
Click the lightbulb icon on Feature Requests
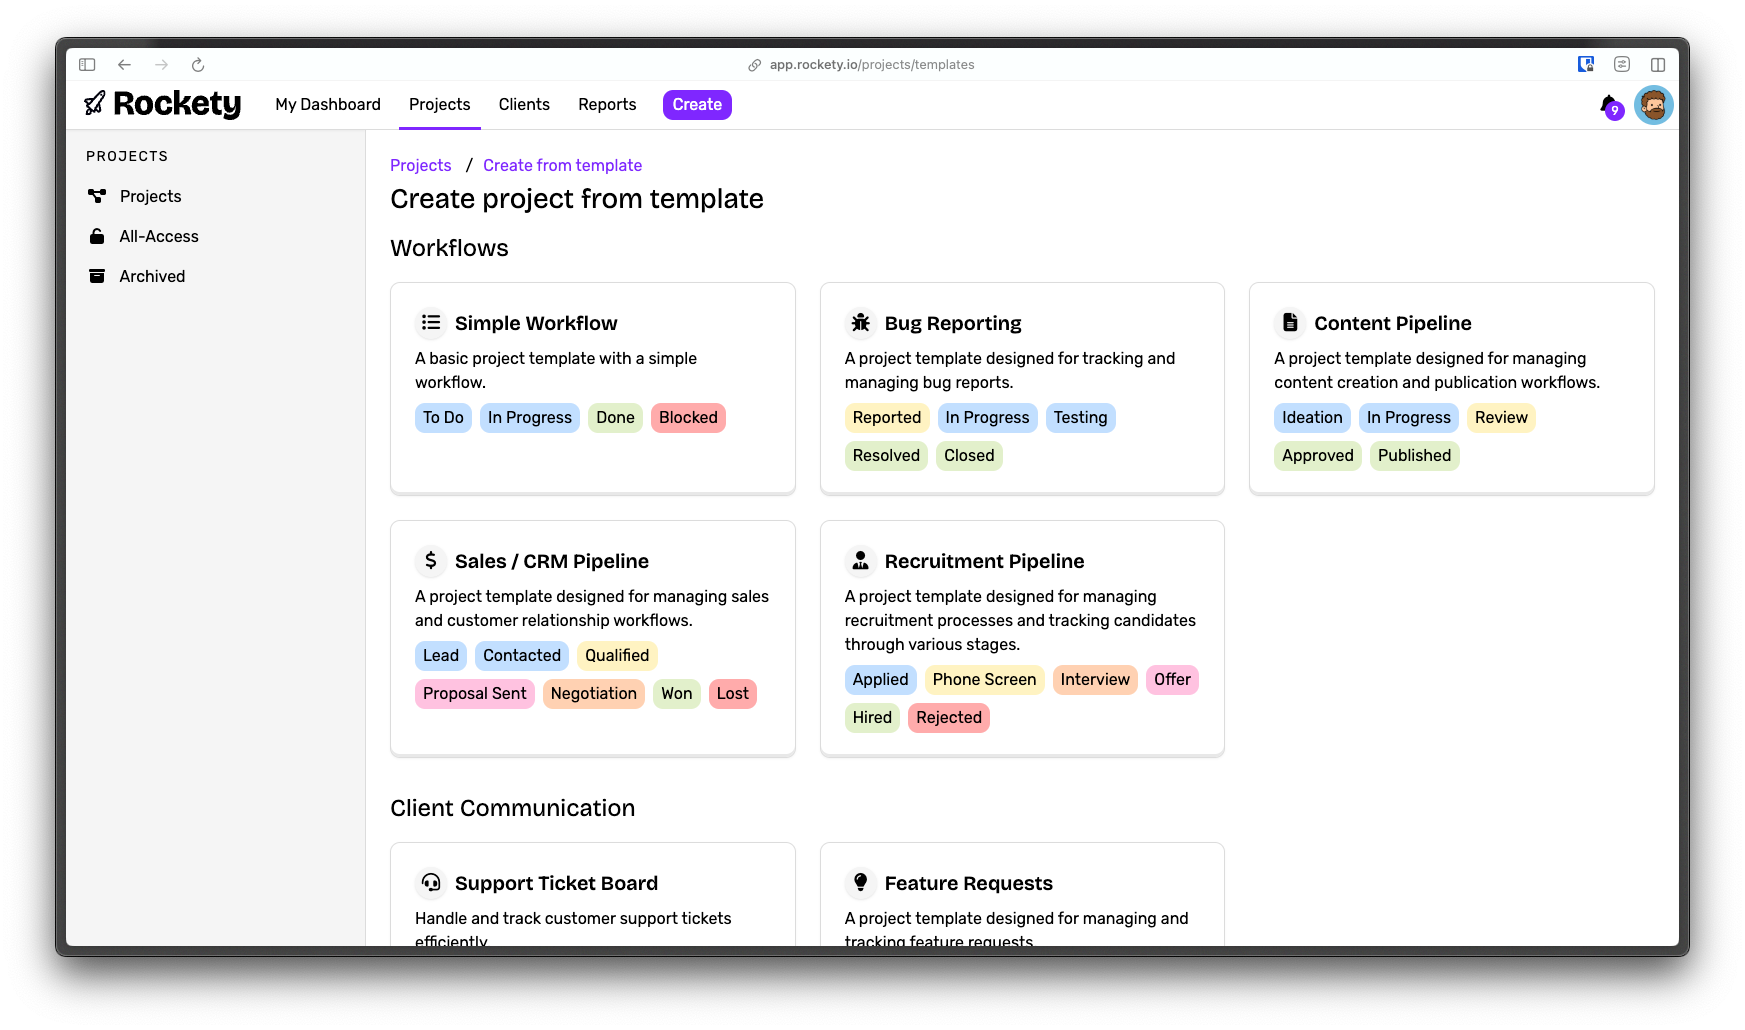pyautogui.click(x=860, y=883)
